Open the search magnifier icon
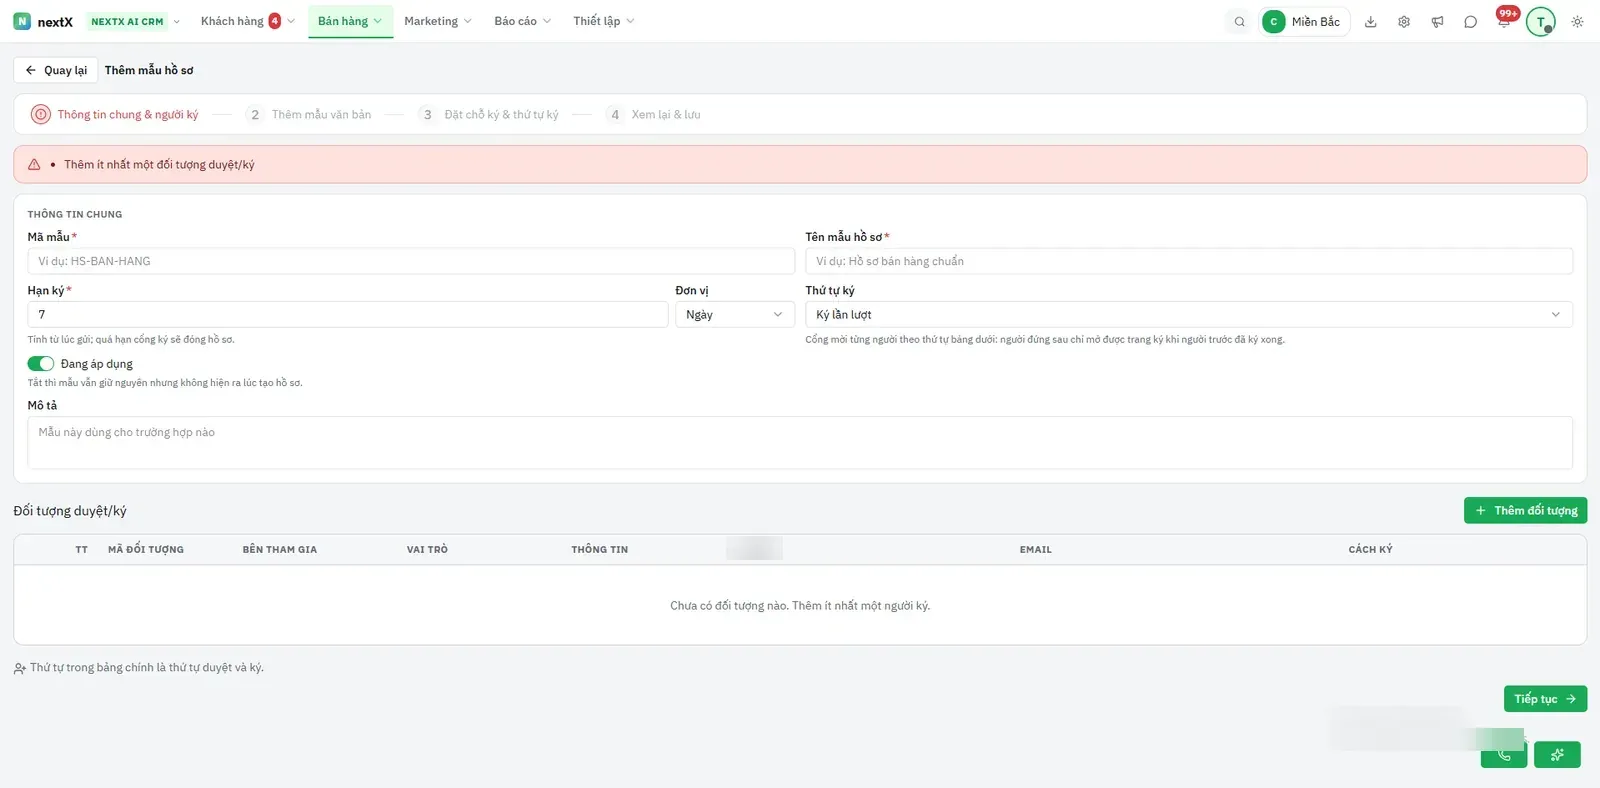1600x788 pixels. pos(1239,21)
